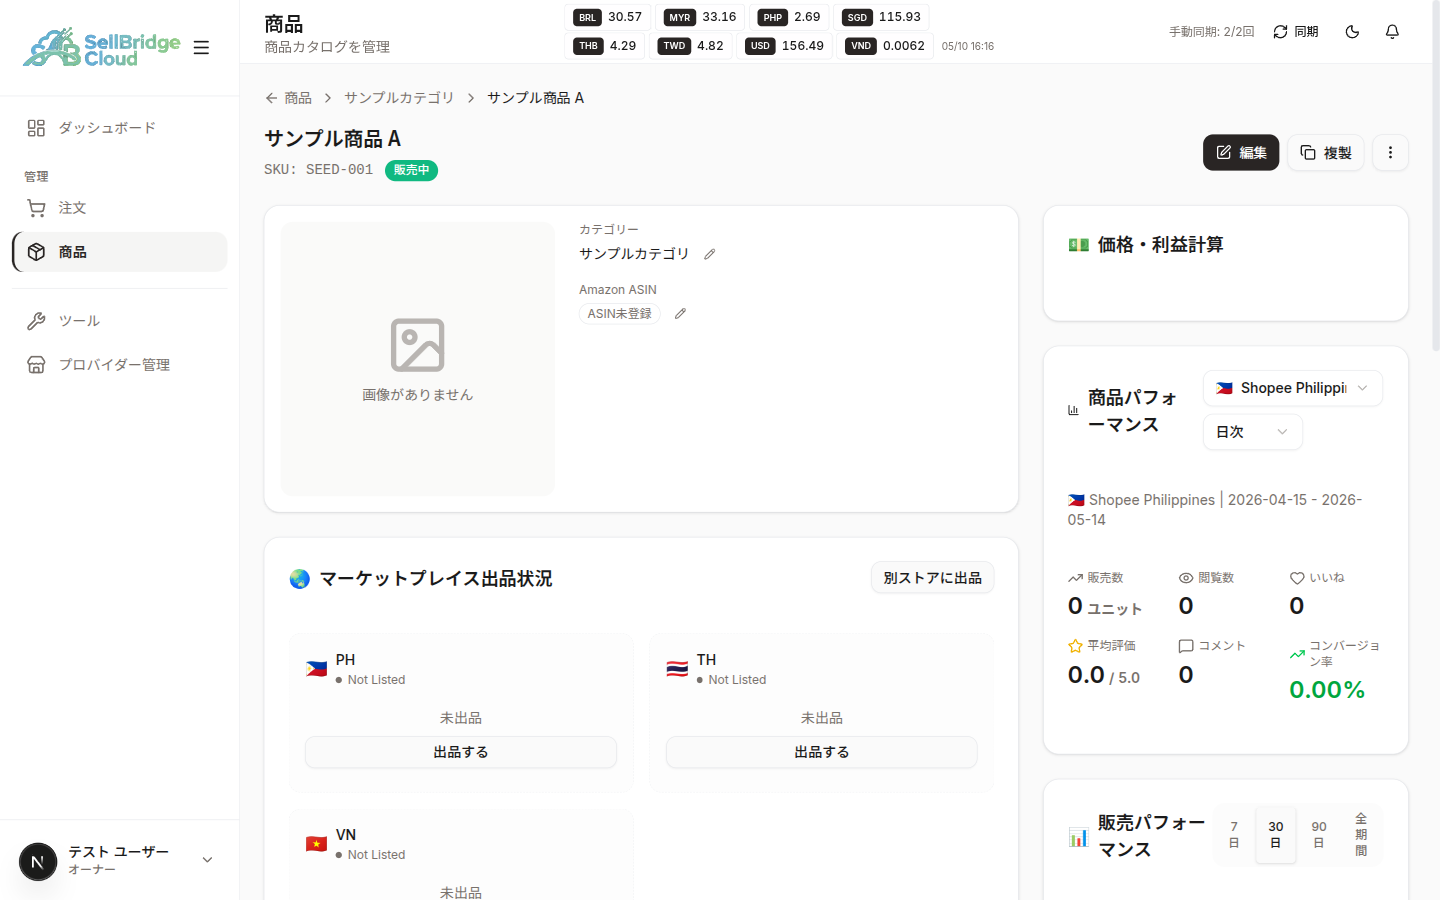The width and height of the screenshot is (1440, 900).
Task: Click the TWD exchange rate chip
Action: click(x=691, y=46)
